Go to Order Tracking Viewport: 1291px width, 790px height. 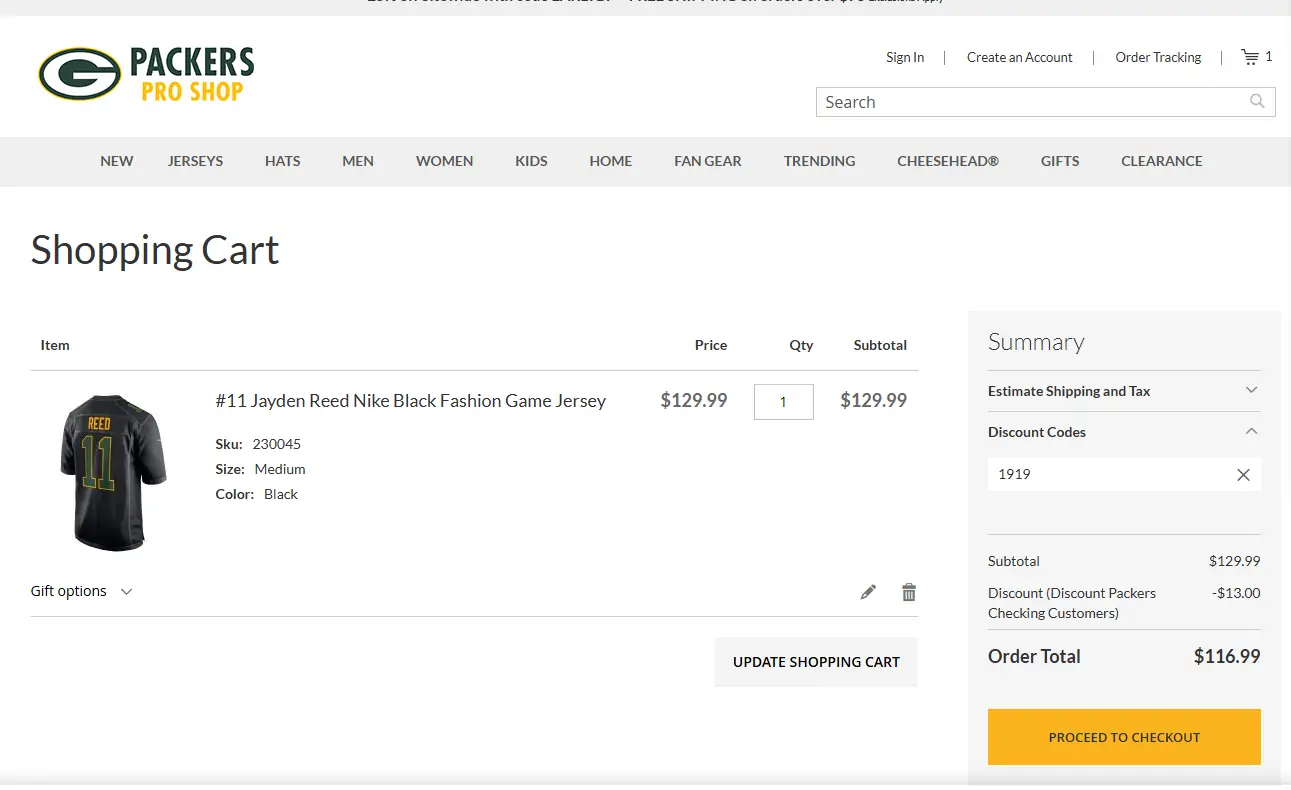1158,57
